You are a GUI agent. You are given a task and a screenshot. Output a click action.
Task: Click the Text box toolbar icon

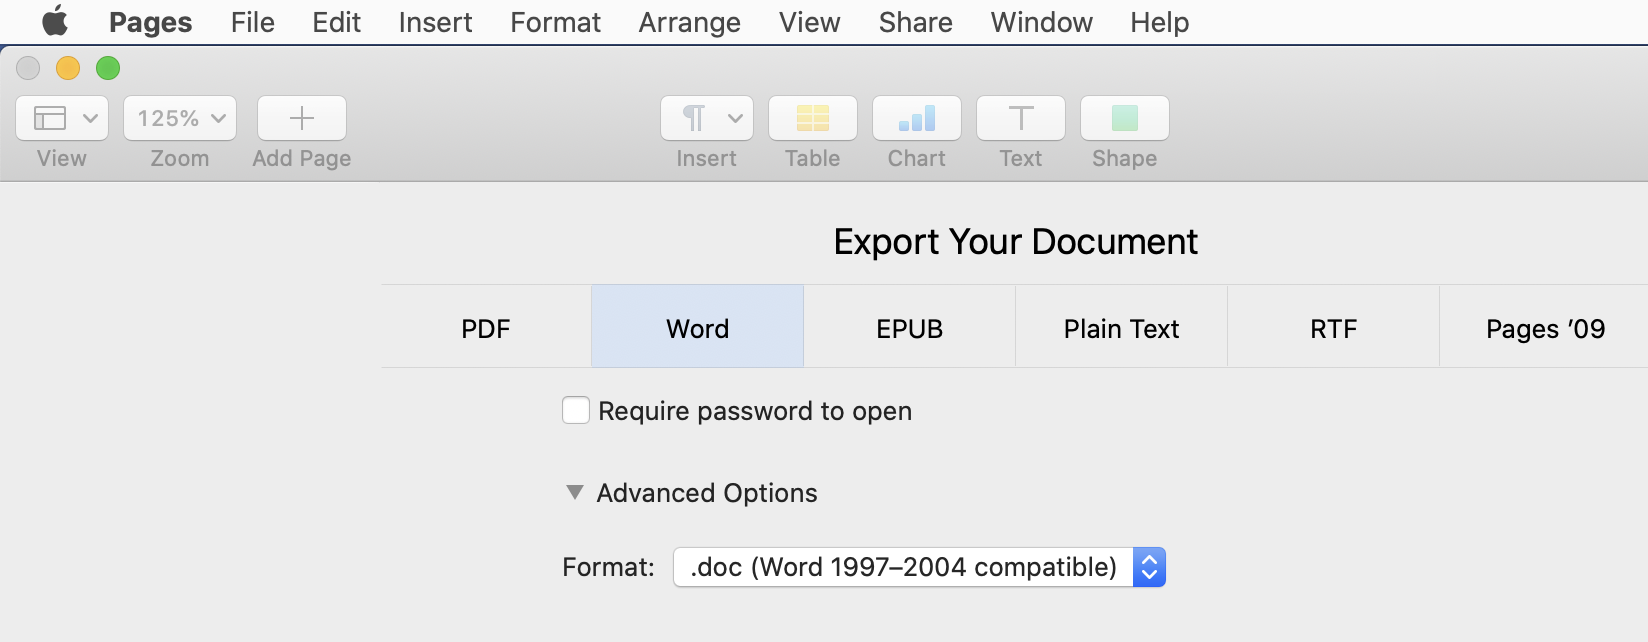pyautogui.click(x=1020, y=118)
